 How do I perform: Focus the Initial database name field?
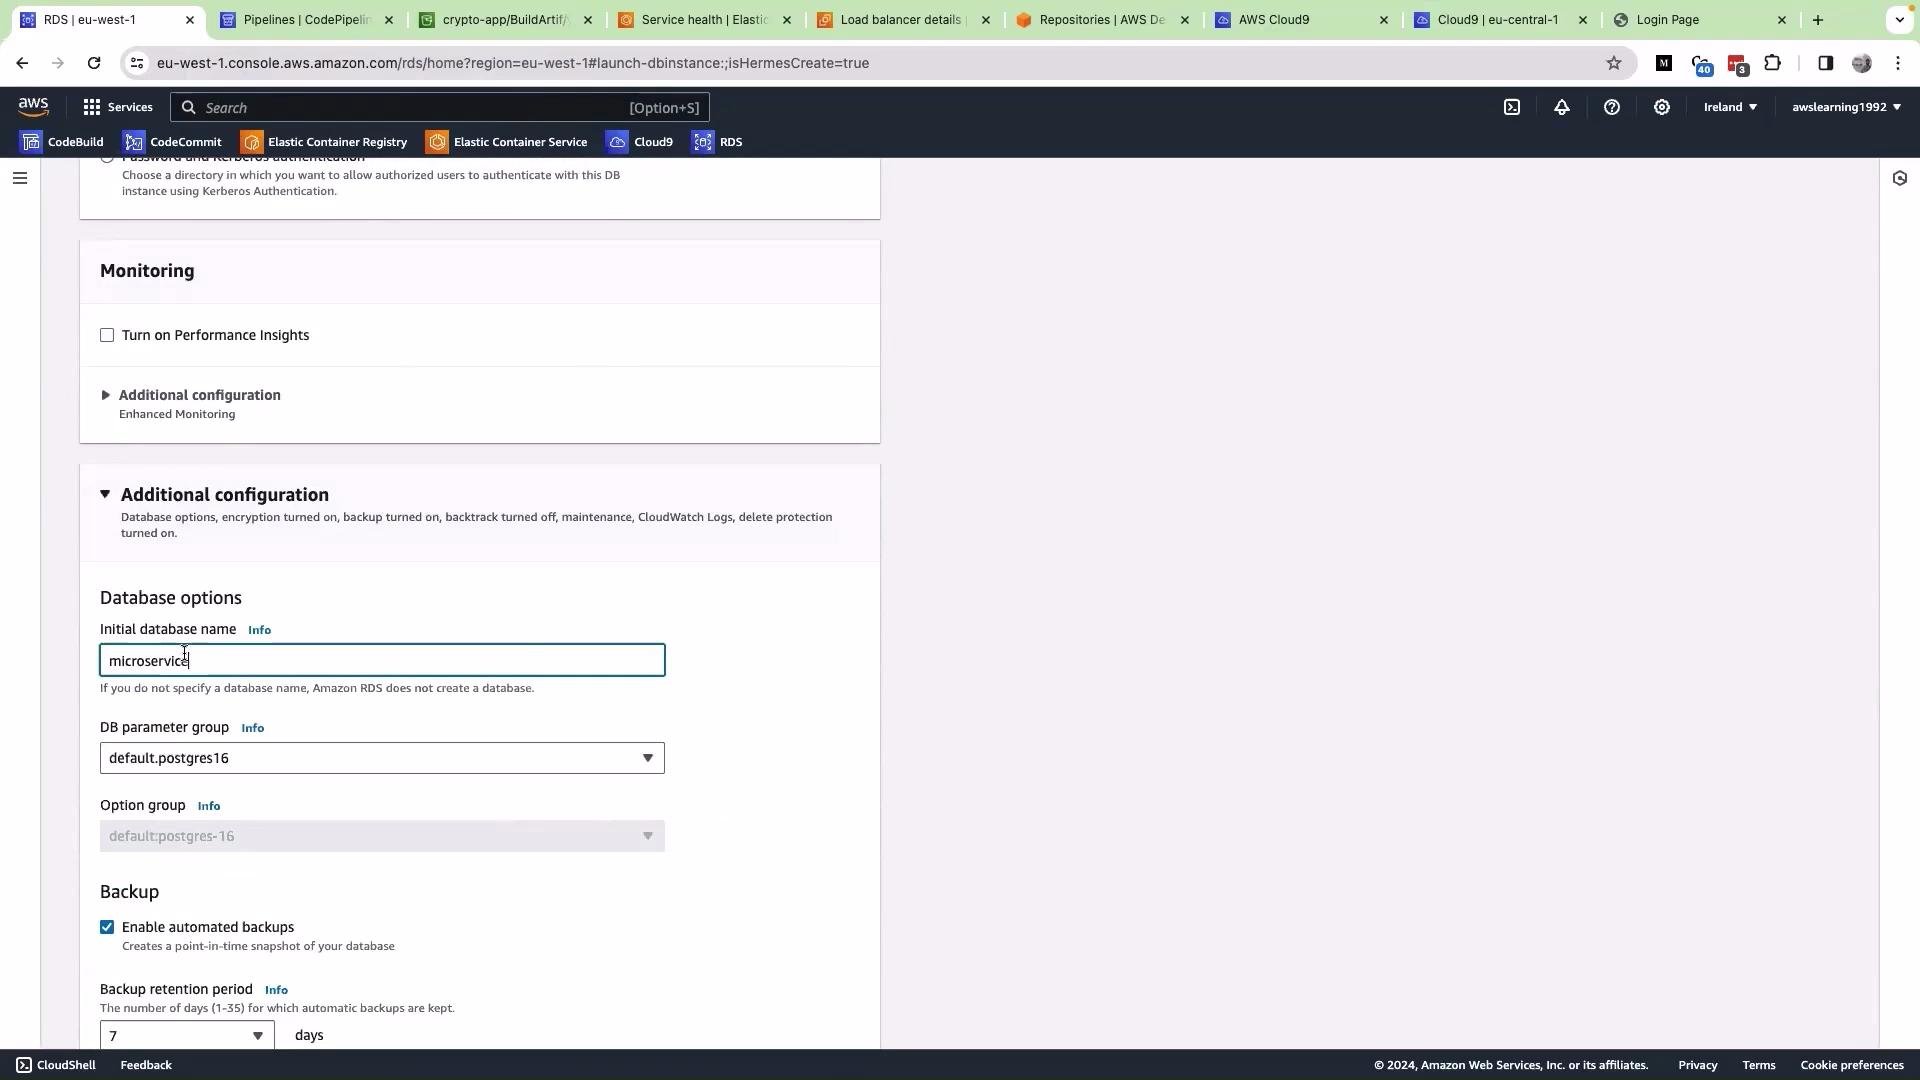(x=382, y=660)
